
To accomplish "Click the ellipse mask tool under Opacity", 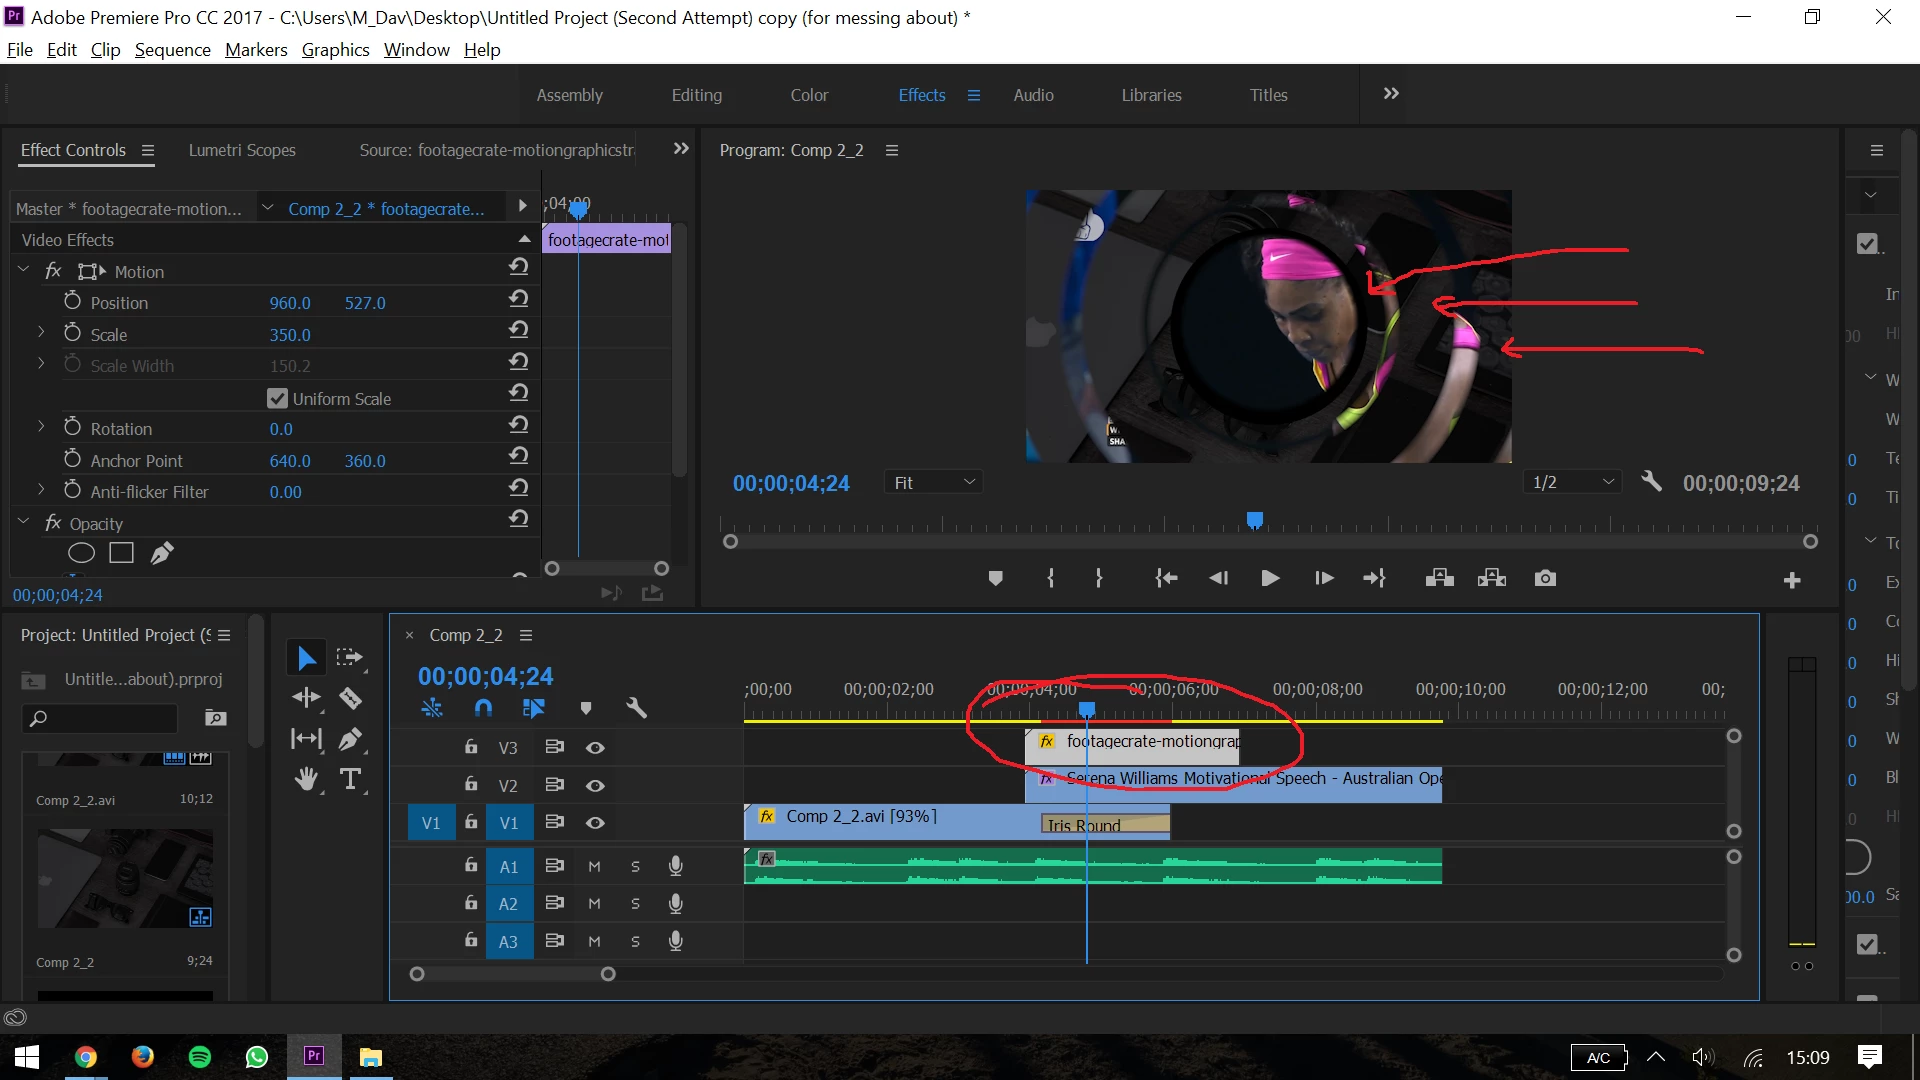I will tap(81, 553).
